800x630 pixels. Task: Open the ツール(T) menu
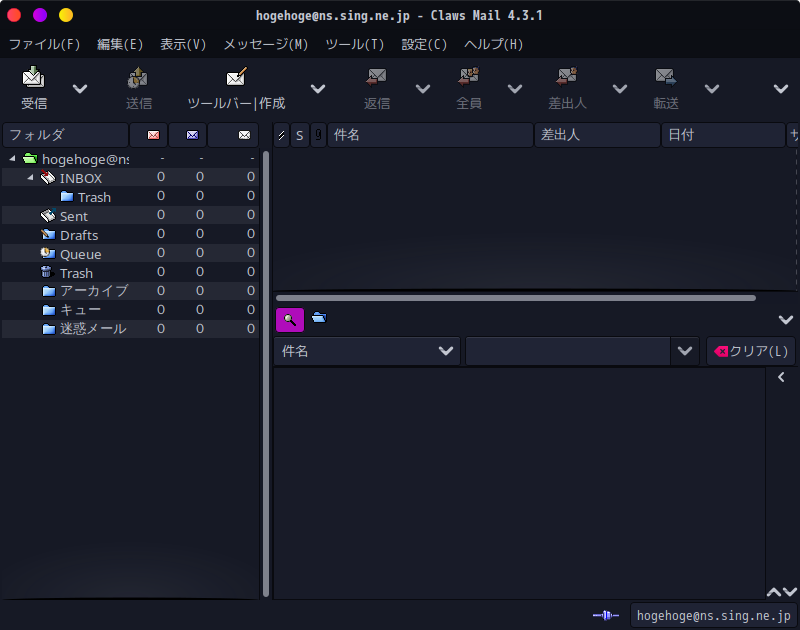tap(355, 44)
